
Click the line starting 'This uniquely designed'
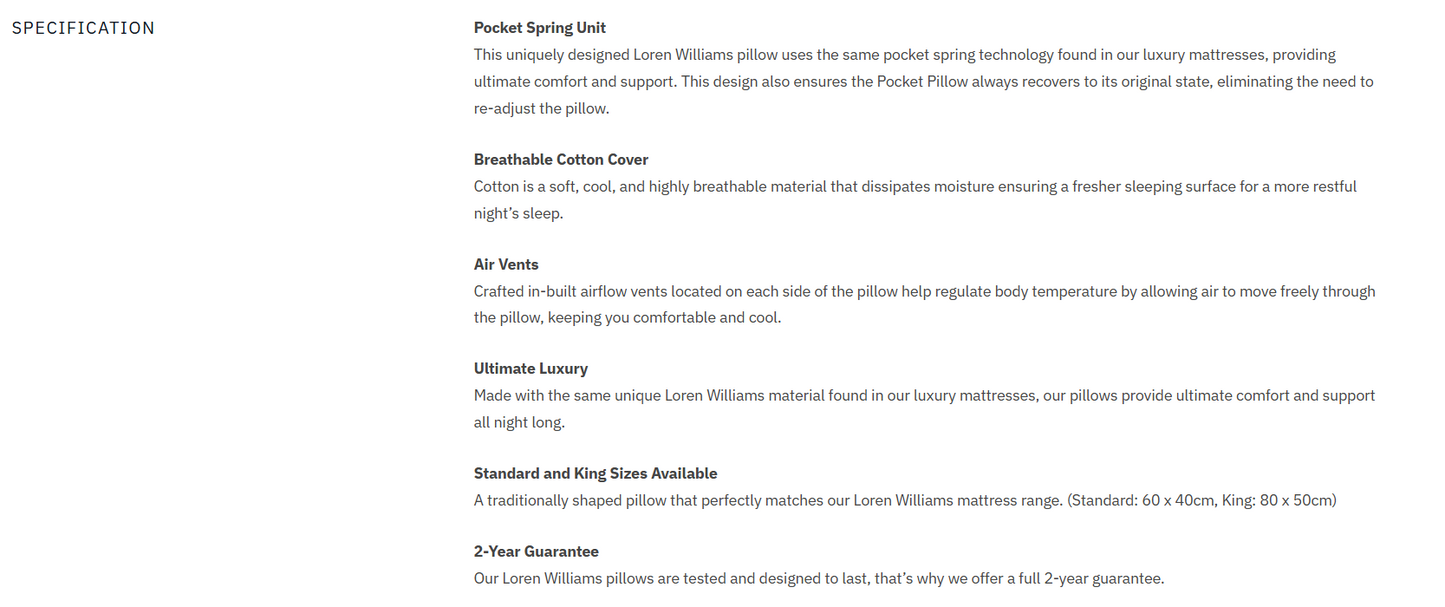coord(904,55)
